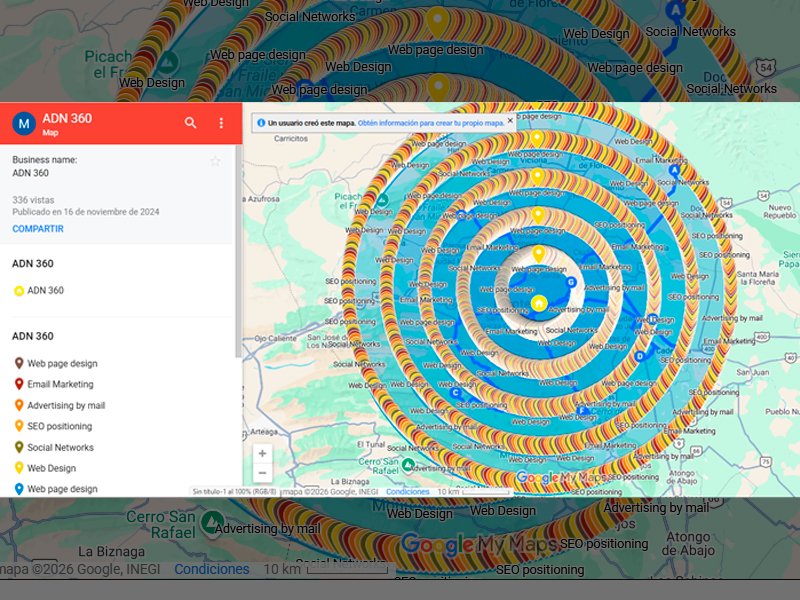Click the orange home marker at map center
Viewport: 800px width, 600px height.
tap(540, 302)
